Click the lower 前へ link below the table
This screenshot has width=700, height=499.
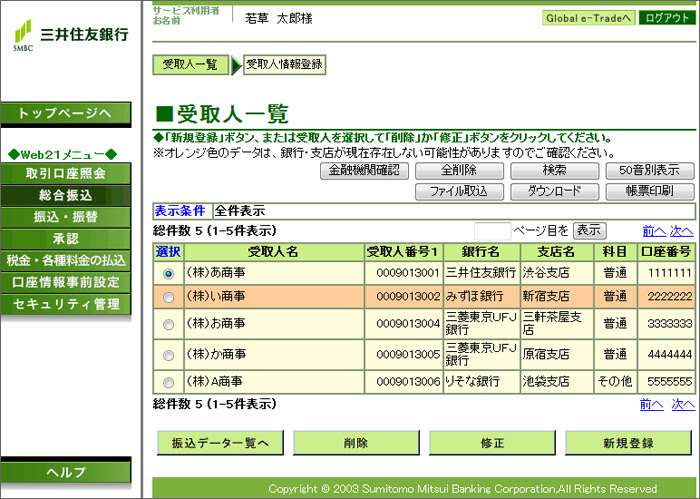coord(651,405)
